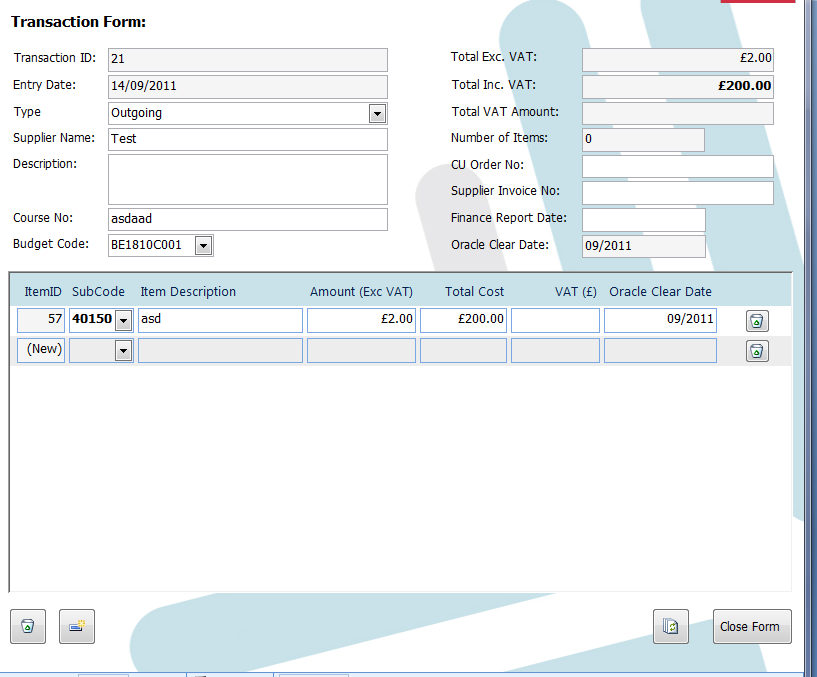This screenshot has height=677, width=817.
Task: Click the ItemID cell showing 57
Action: click(41, 320)
